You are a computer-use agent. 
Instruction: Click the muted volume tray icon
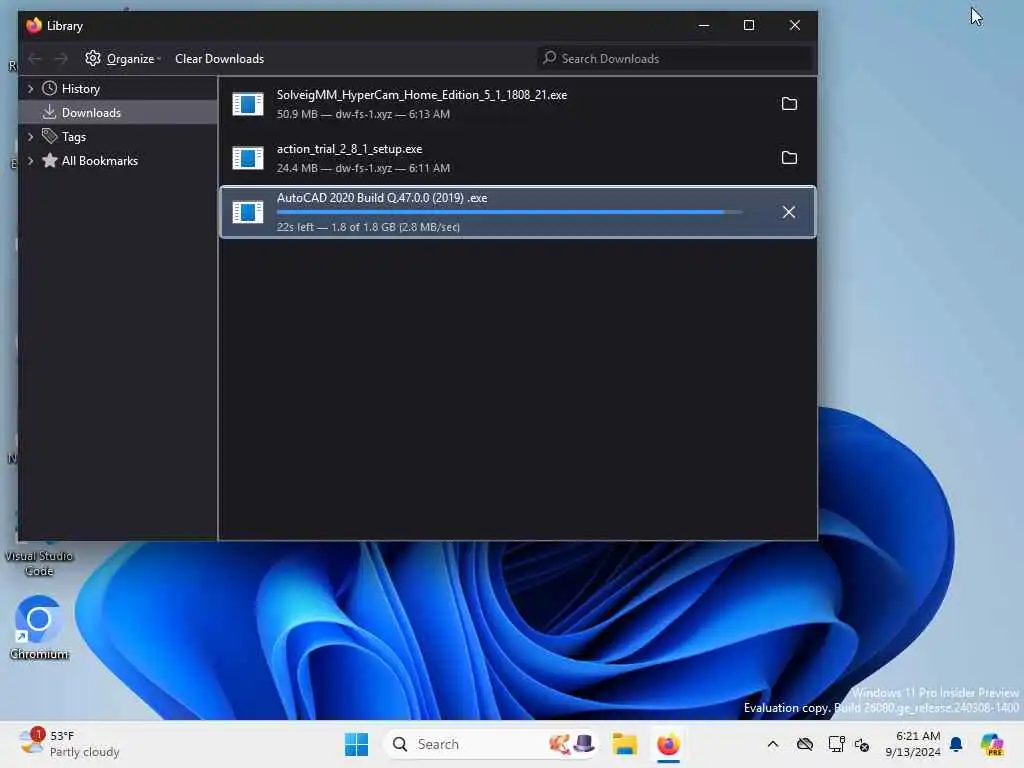pos(862,744)
